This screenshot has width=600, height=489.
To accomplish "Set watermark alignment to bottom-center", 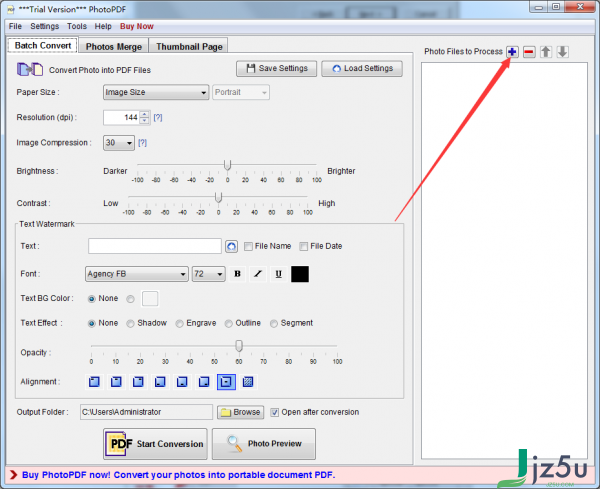I will click(182, 382).
